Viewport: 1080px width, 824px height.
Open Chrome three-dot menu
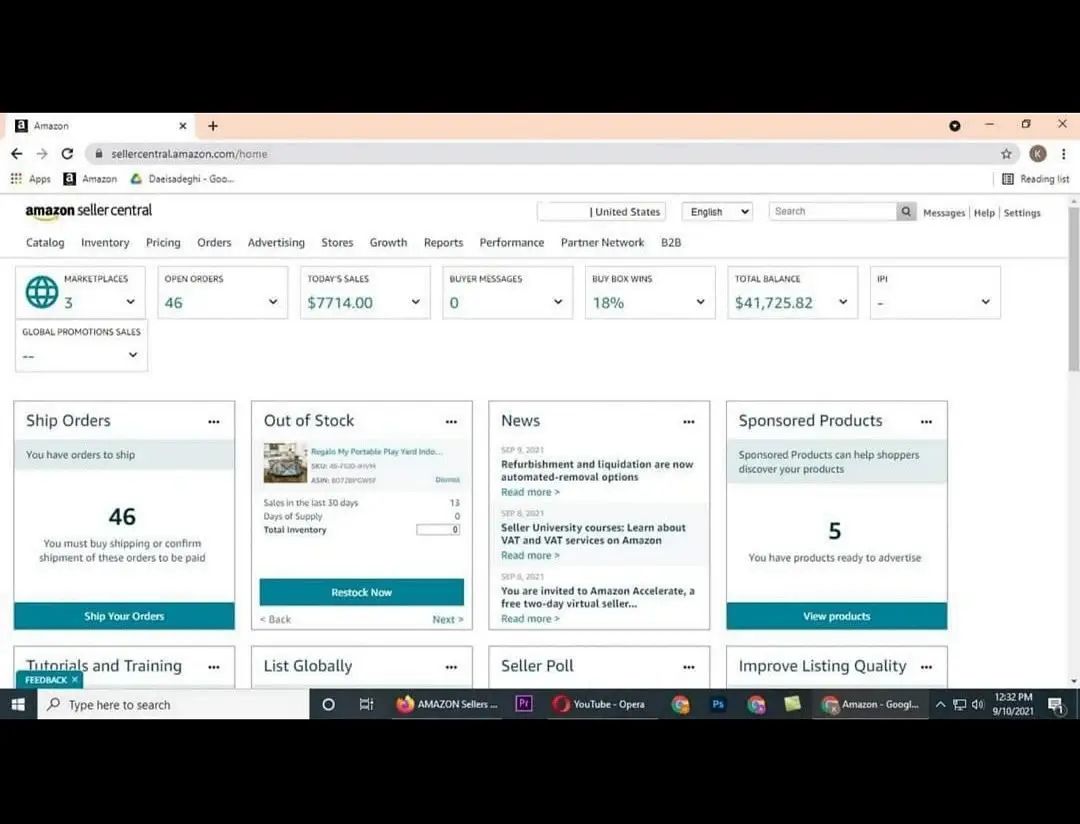point(1063,154)
